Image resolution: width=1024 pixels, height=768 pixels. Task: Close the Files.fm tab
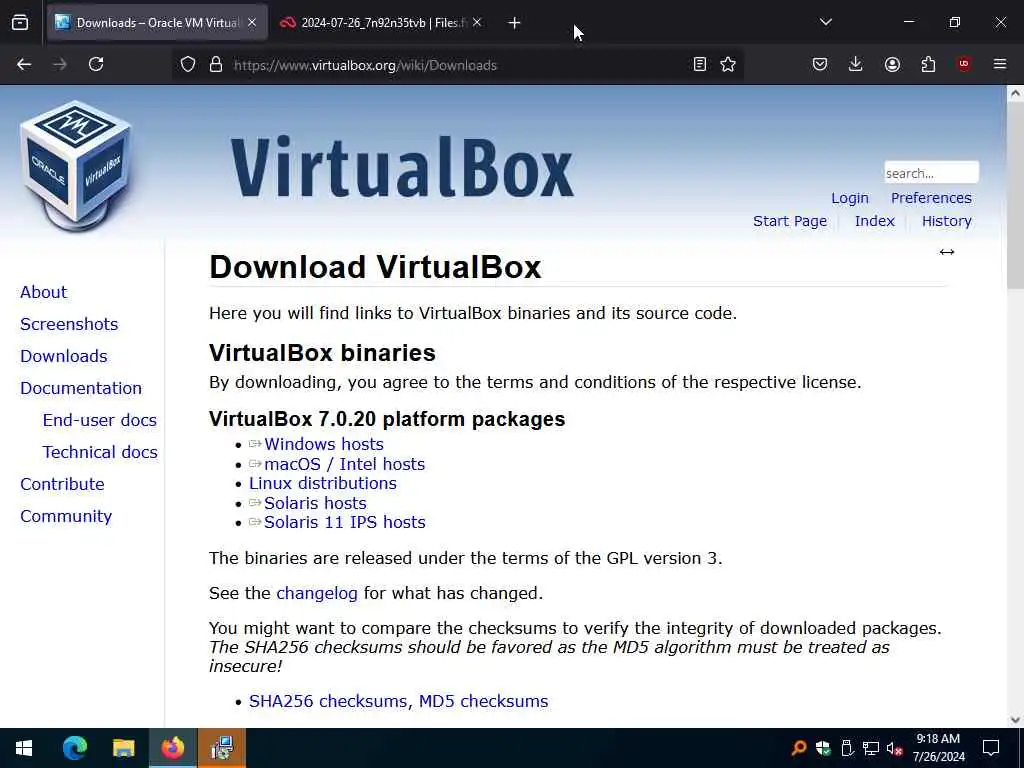click(x=477, y=23)
